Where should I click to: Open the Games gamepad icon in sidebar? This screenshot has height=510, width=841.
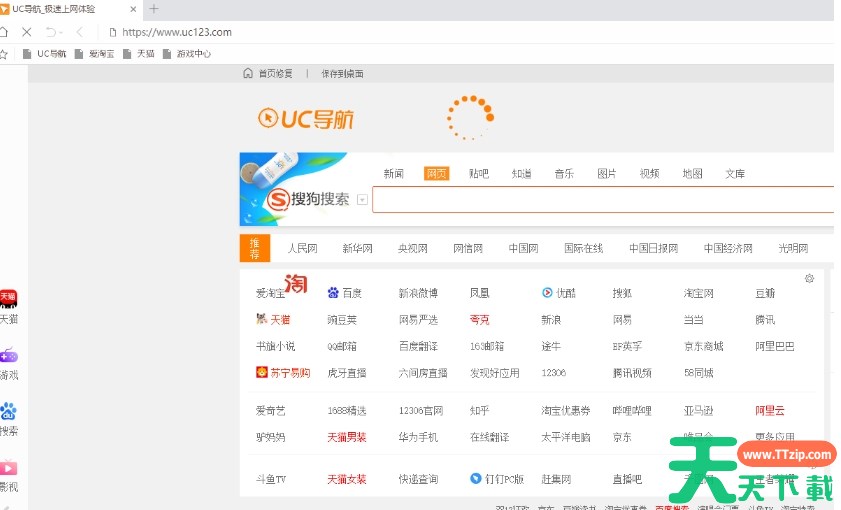click(8, 355)
